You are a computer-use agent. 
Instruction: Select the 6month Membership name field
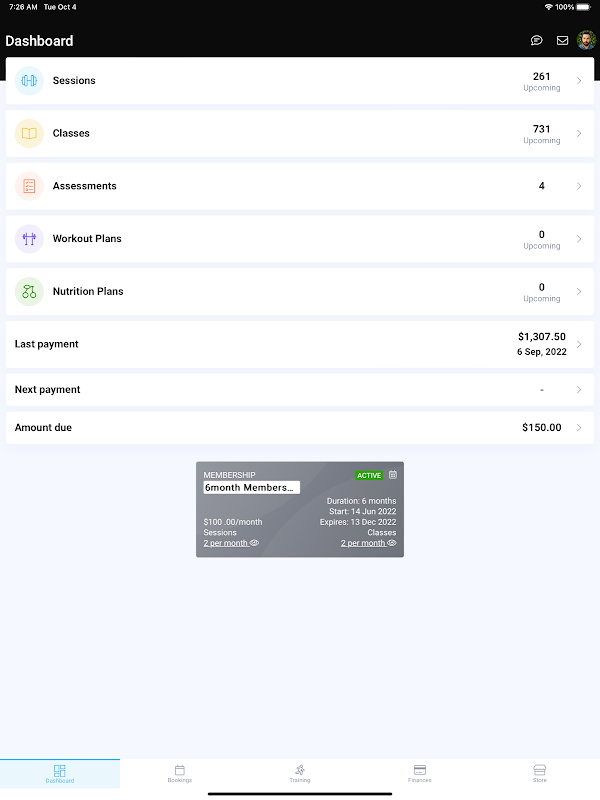point(252,487)
